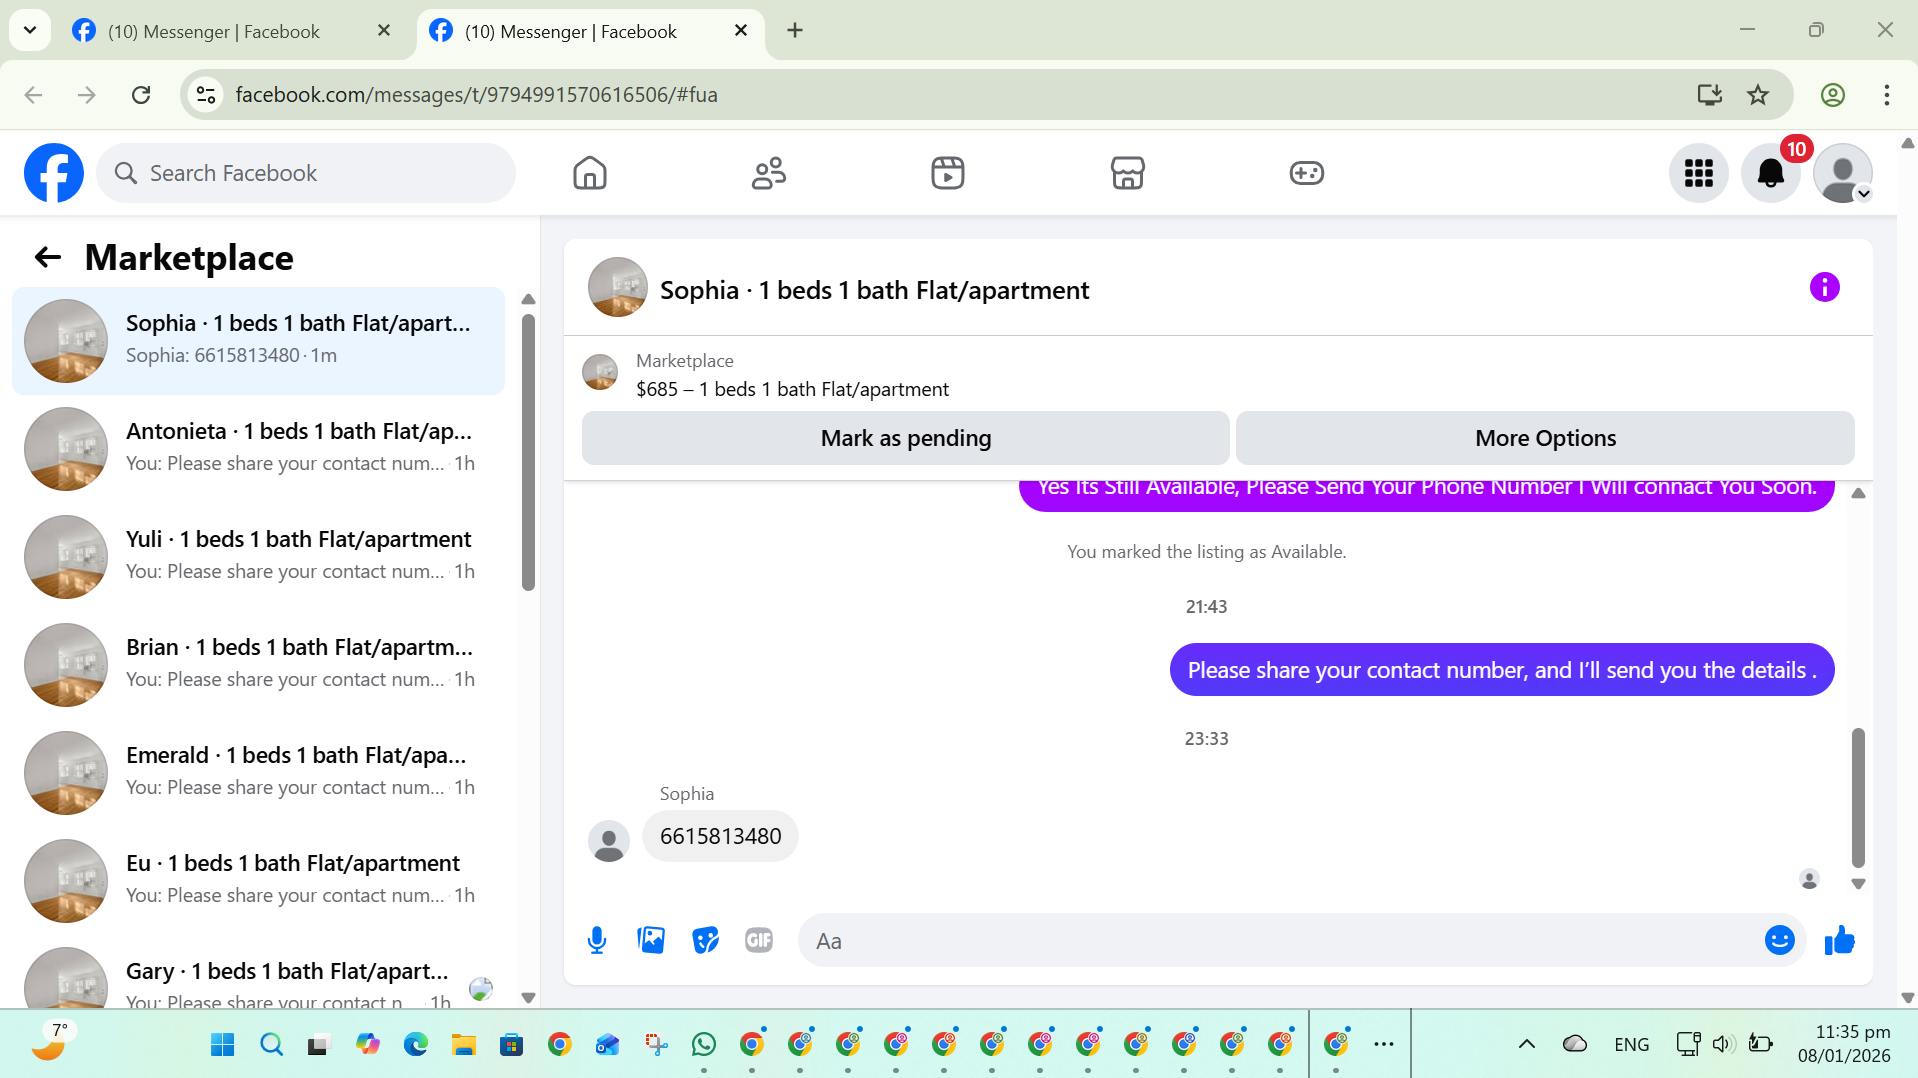Bookmark this page with the star

point(1758,95)
